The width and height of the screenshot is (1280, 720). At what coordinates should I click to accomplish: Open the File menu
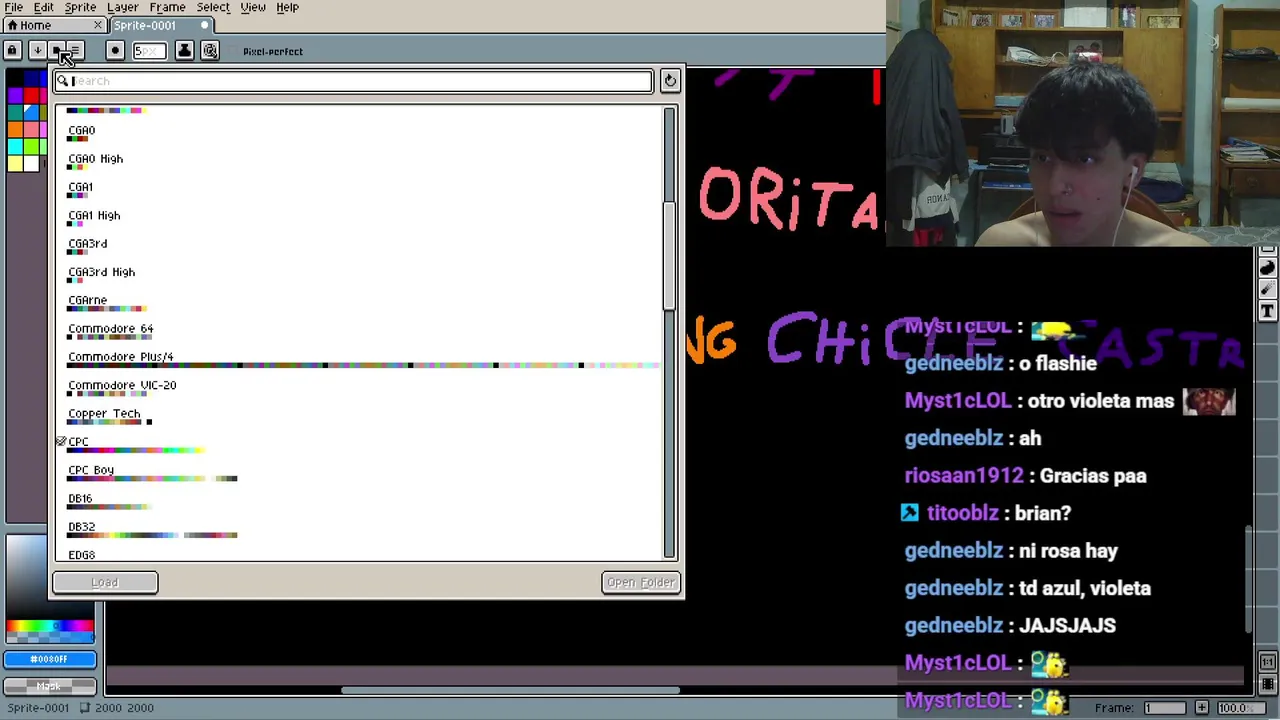coord(14,7)
